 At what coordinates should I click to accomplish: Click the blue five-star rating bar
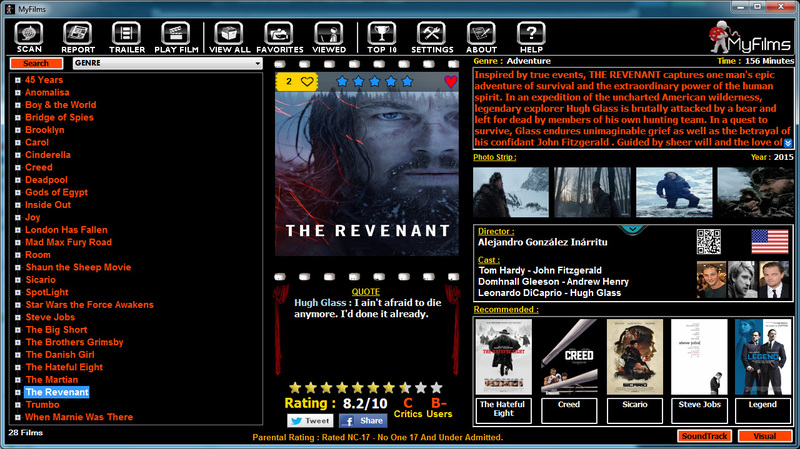(x=374, y=81)
